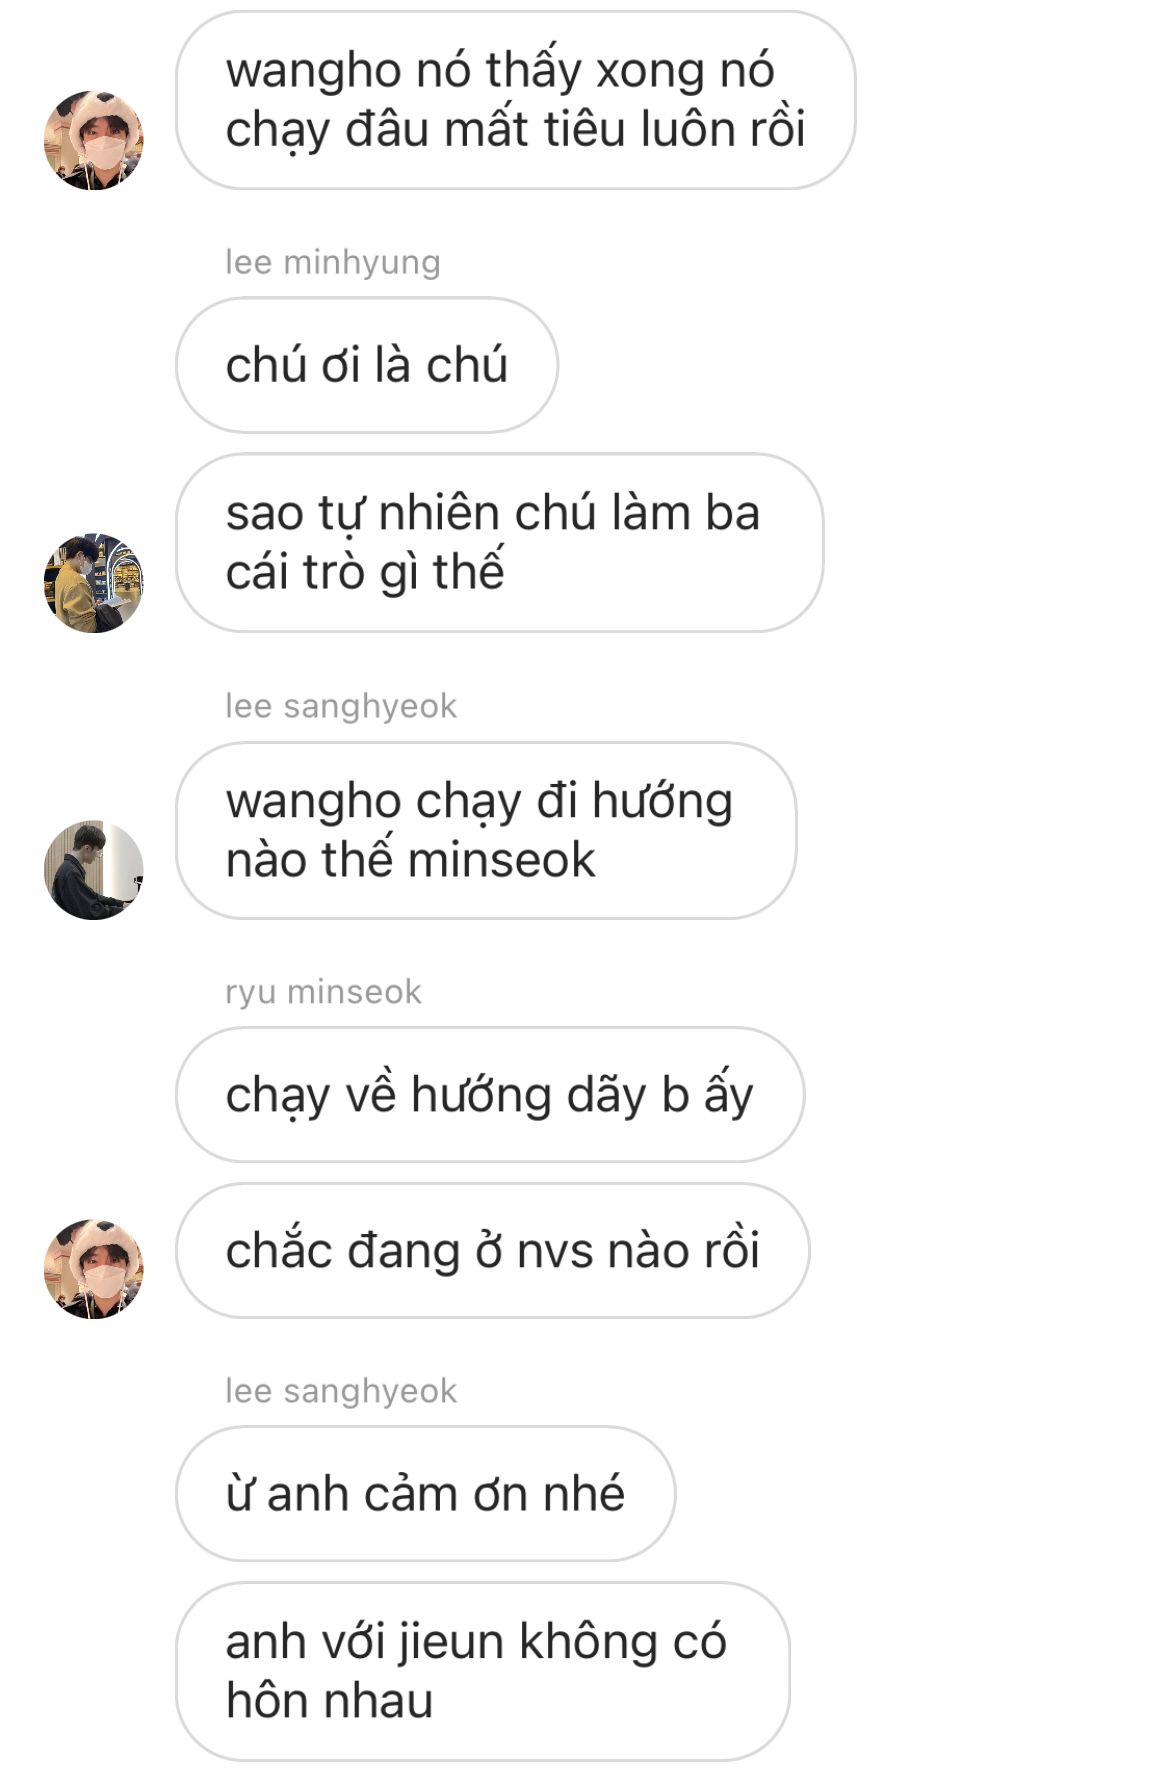Open the 'ryu minseok' sender name
Screen dimensions: 1170x1775
click(x=323, y=992)
